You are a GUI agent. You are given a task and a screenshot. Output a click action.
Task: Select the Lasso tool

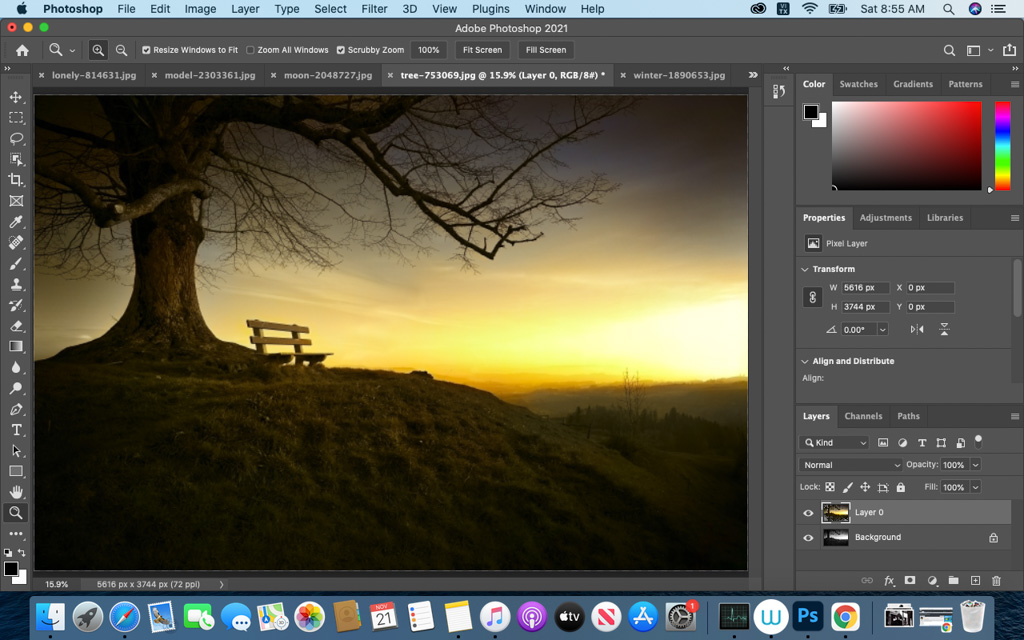tap(16, 138)
